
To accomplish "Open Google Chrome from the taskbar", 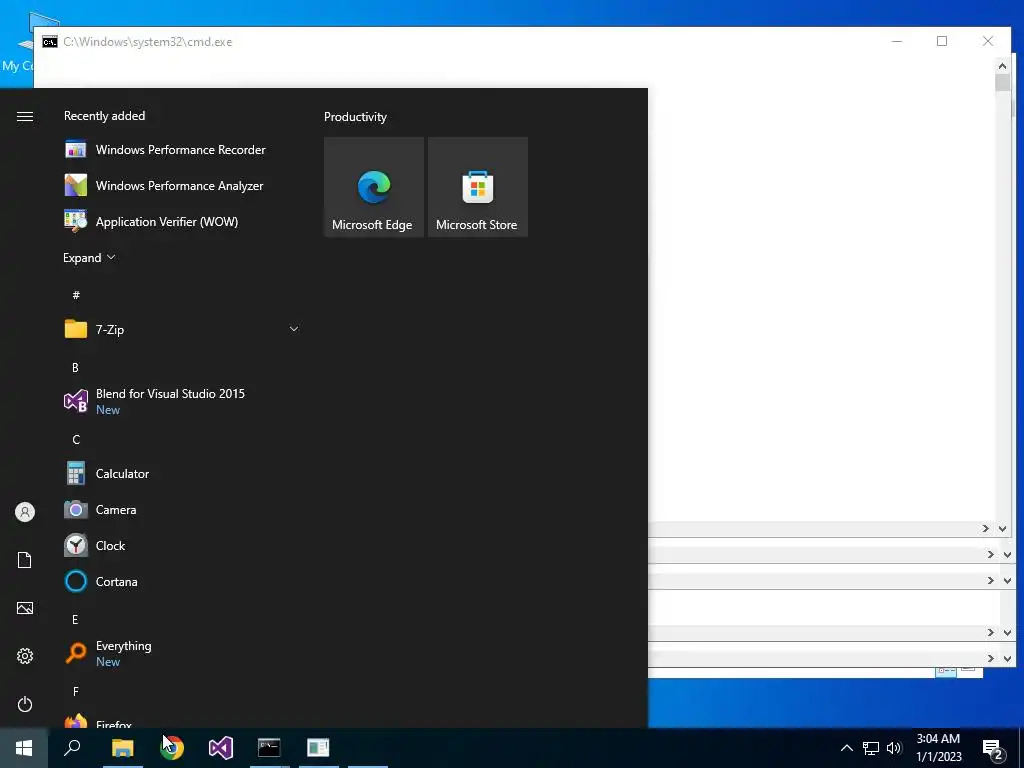I will point(172,748).
